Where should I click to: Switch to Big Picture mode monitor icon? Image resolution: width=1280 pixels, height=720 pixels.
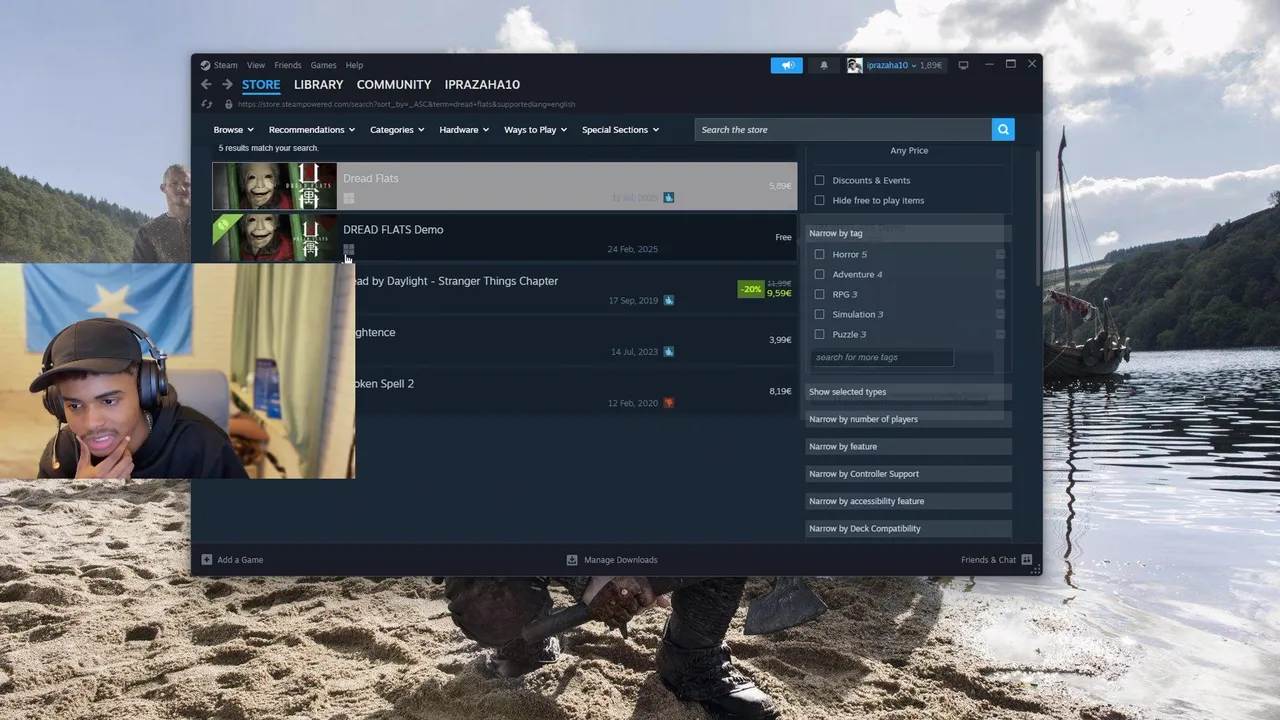point(963,65)
